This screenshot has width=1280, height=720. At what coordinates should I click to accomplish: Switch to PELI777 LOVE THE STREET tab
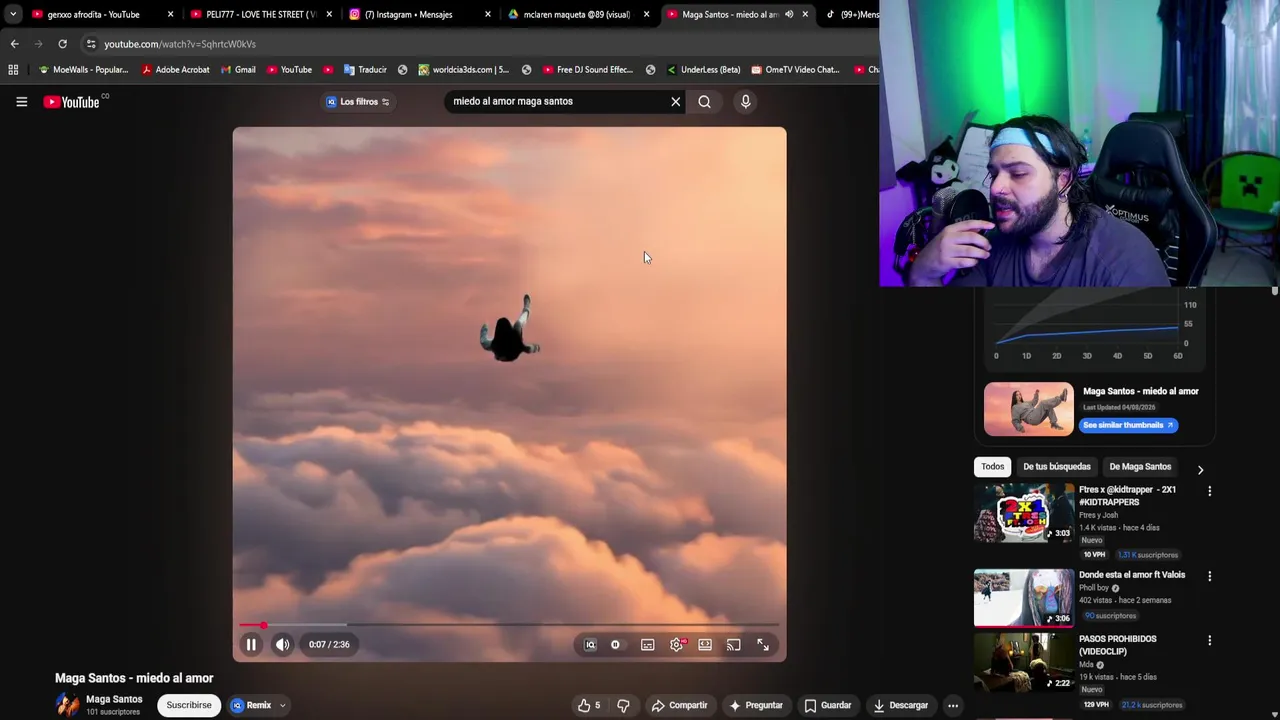(x=259, y=14)
